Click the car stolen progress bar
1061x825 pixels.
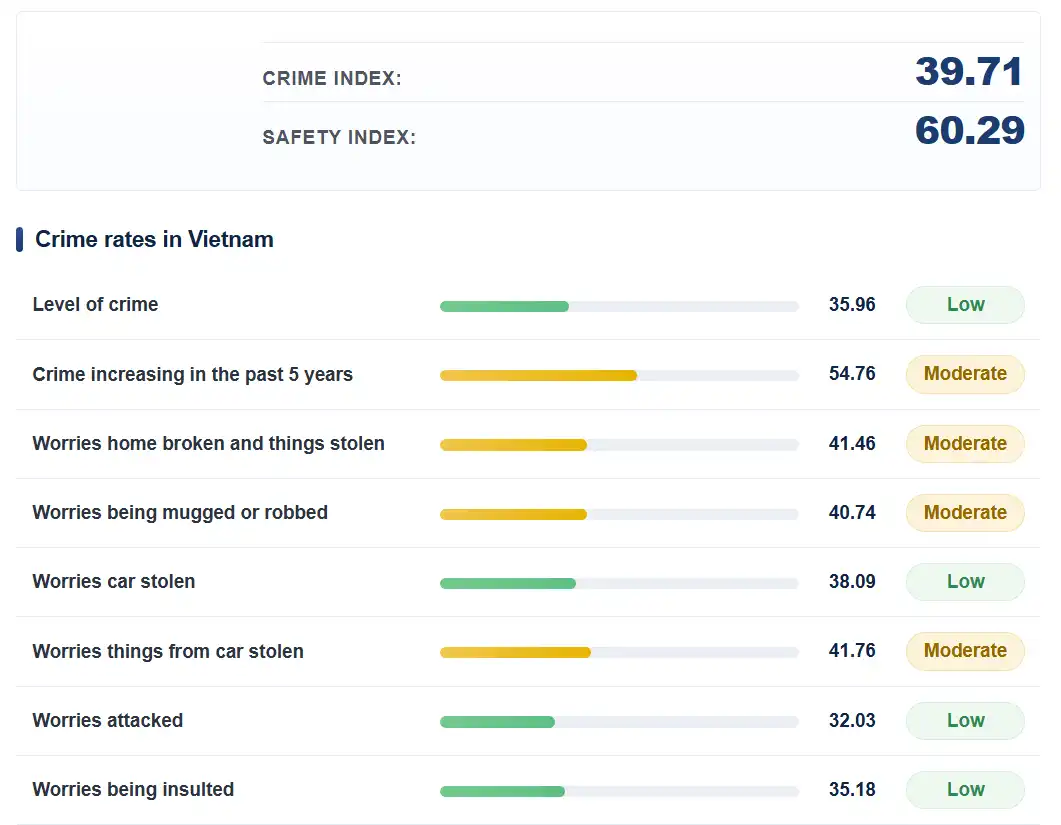[619, 583]
